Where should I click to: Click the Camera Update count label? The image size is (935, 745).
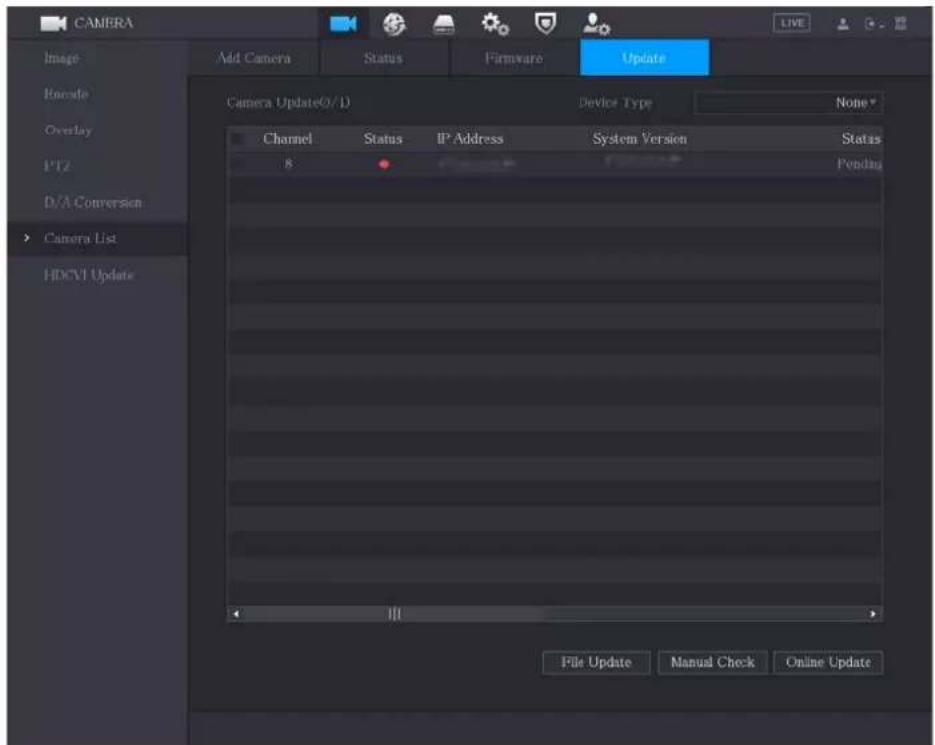(288, 103)
